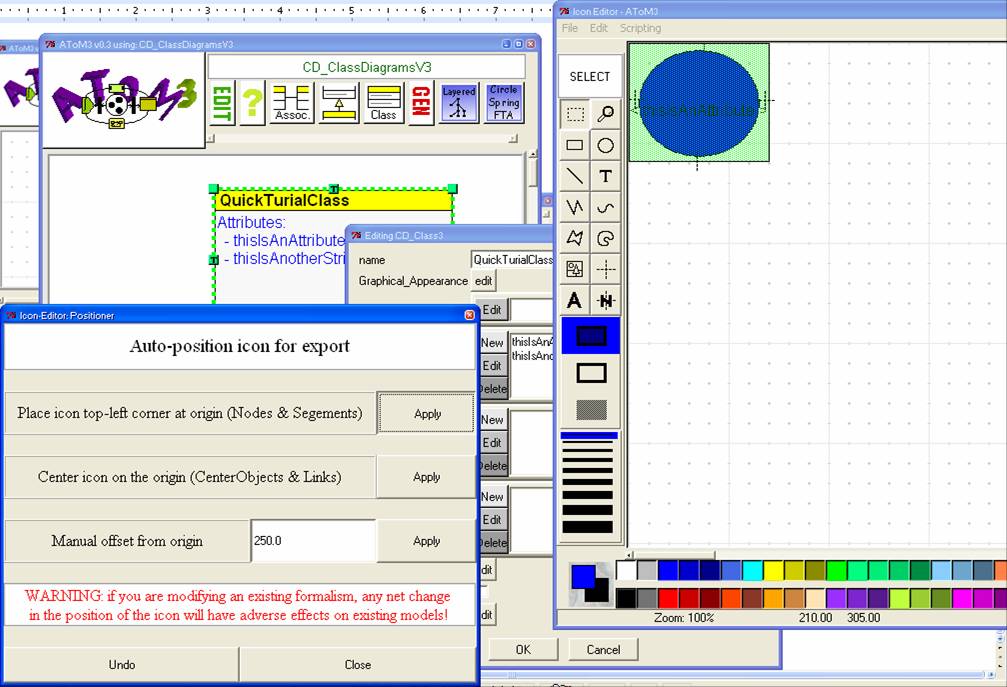Select the thickest line width option
Image resolution: width=1007 pixels, height=687 pixels.
588,527
